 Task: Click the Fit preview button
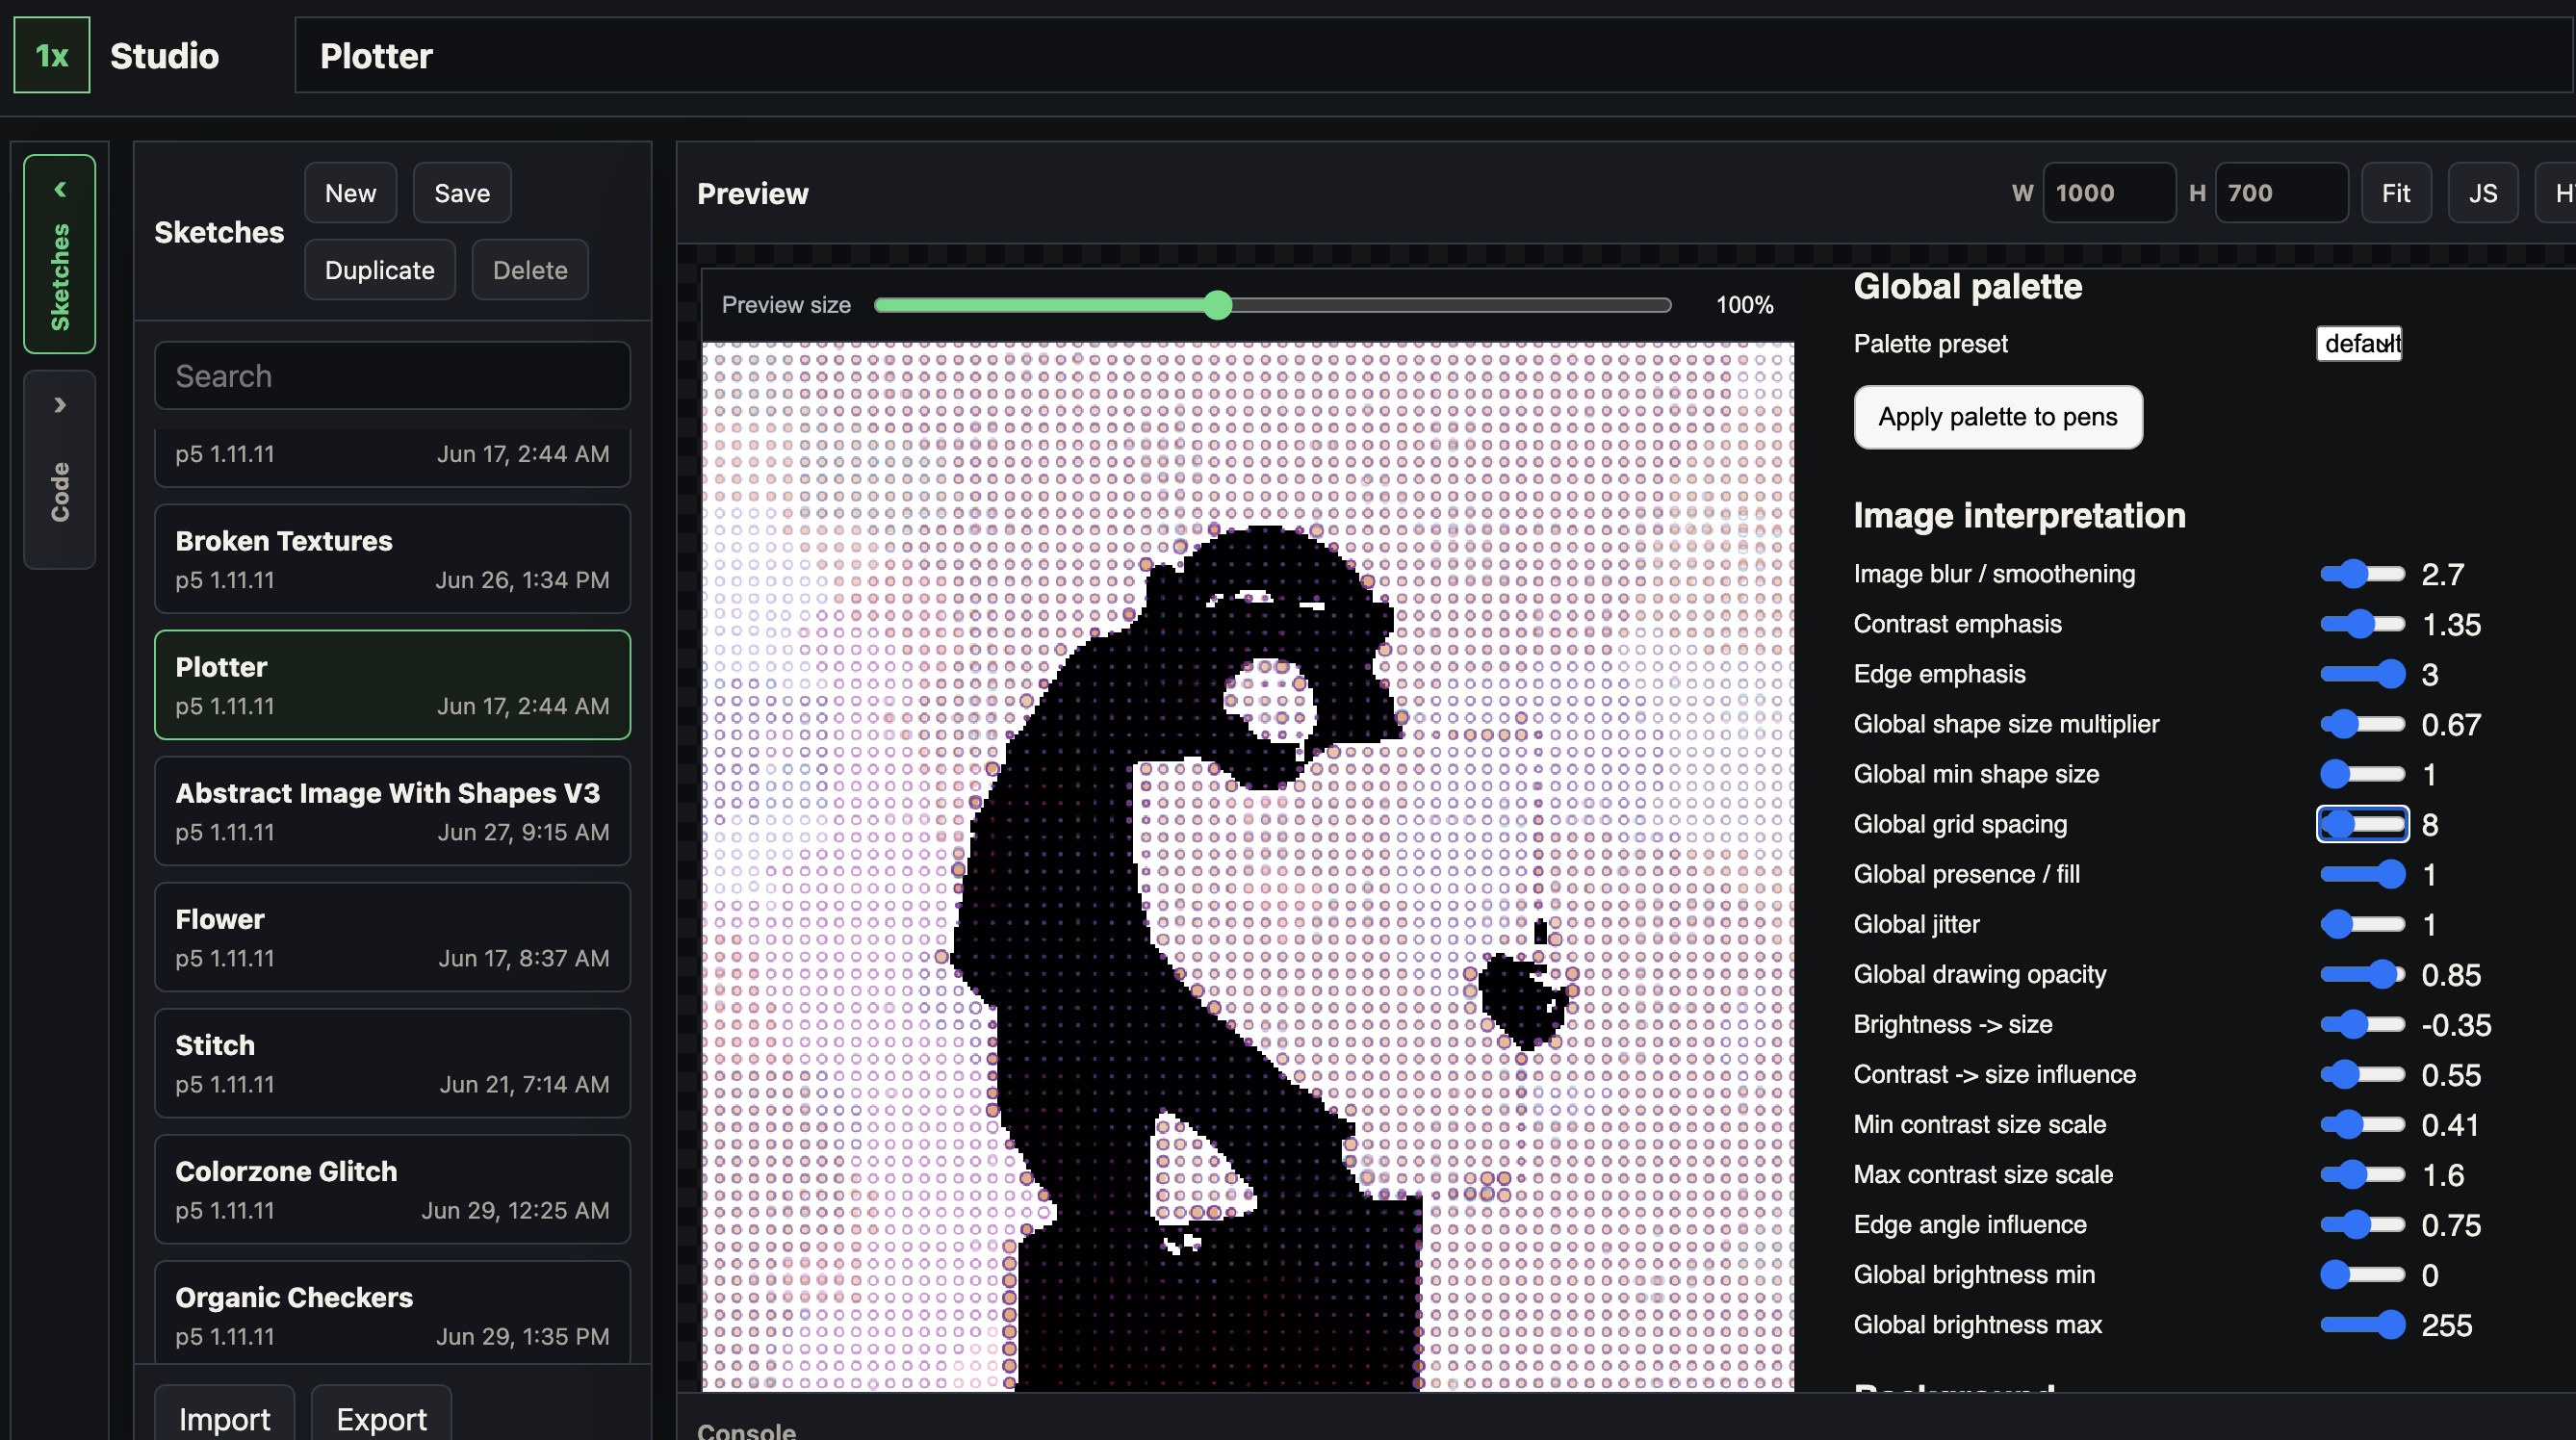tap(2396, 193)
